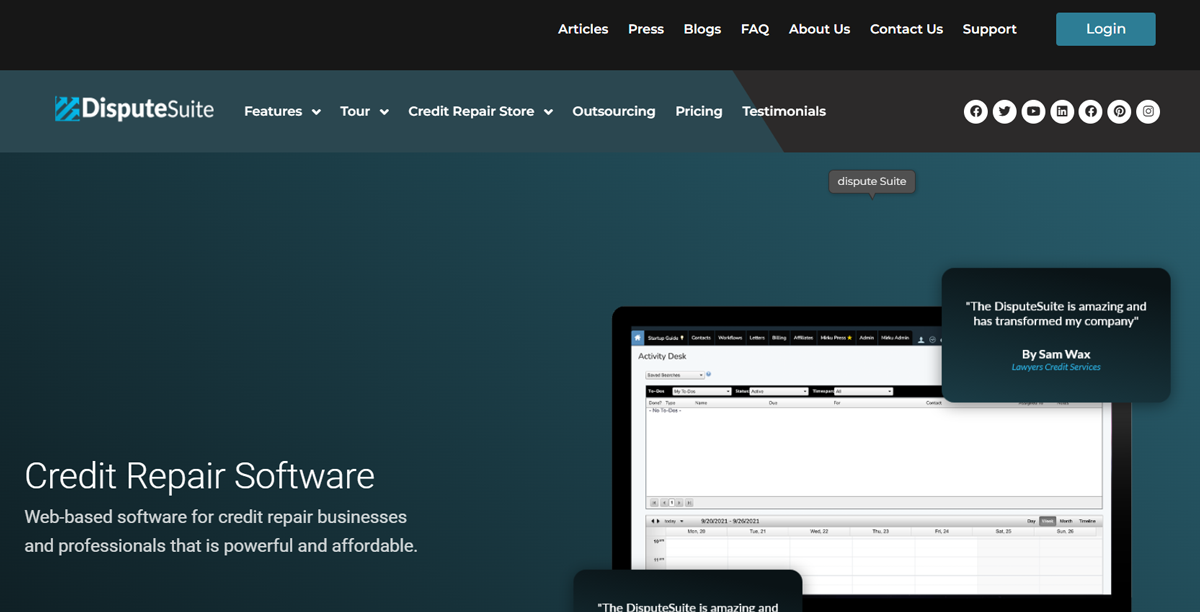
Task: Open the Testimonials page
Action: tap(784, 111)
